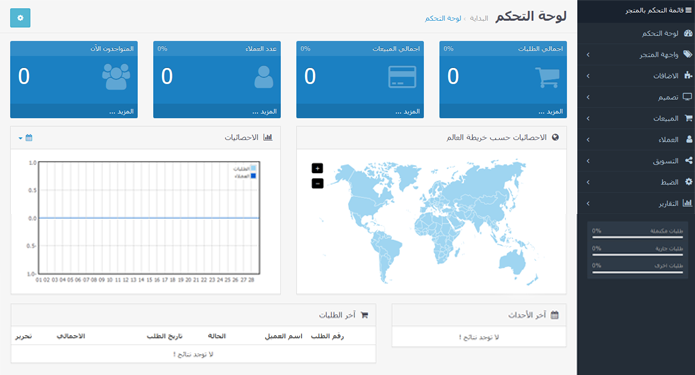Click المزيد link in المتواجدون الآن tile
Screen dimensions: 695x375
[121, 112]
